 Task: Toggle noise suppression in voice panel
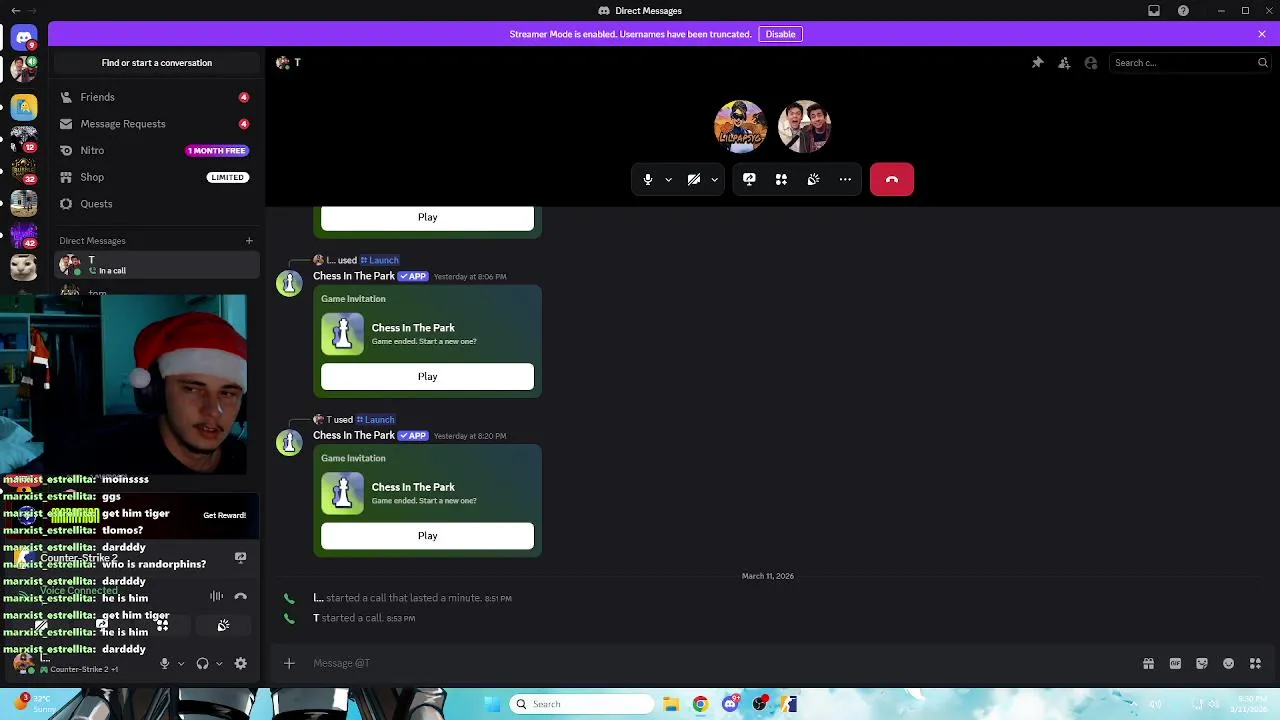tap(216, 596)
